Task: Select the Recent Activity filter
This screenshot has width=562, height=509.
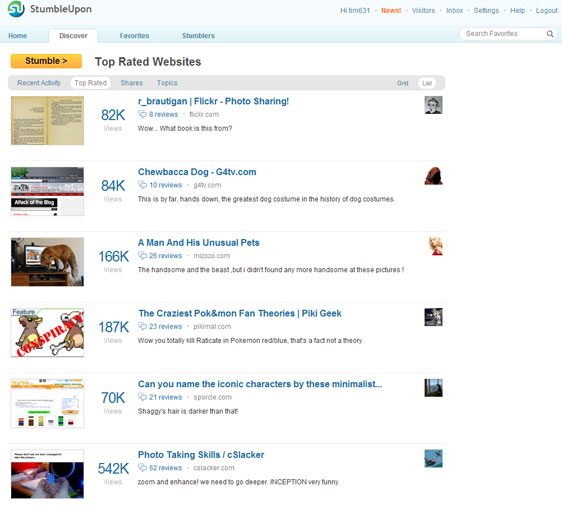Action: [x=39, y=83]
